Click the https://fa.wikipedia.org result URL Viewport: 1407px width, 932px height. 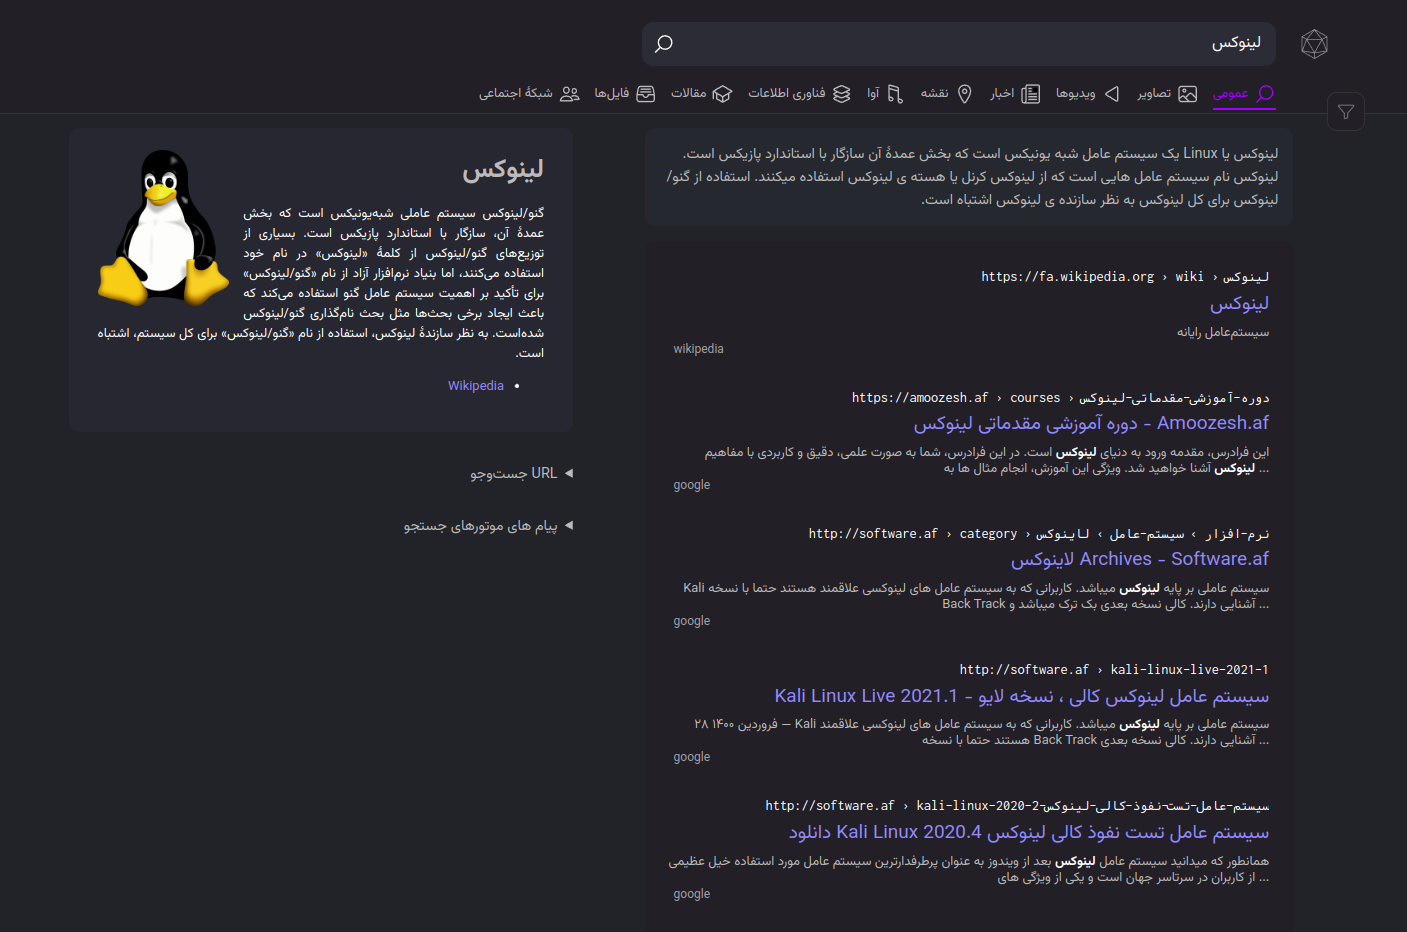click(x=1125, y=277)
